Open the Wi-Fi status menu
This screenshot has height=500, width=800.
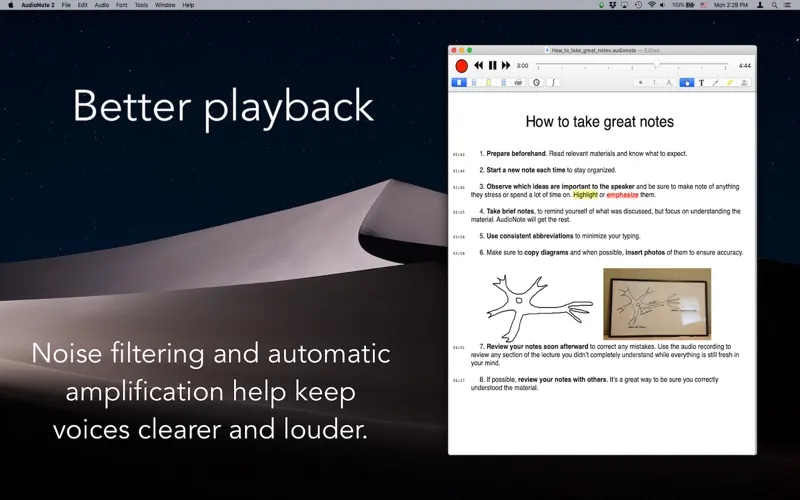[652, 5]
